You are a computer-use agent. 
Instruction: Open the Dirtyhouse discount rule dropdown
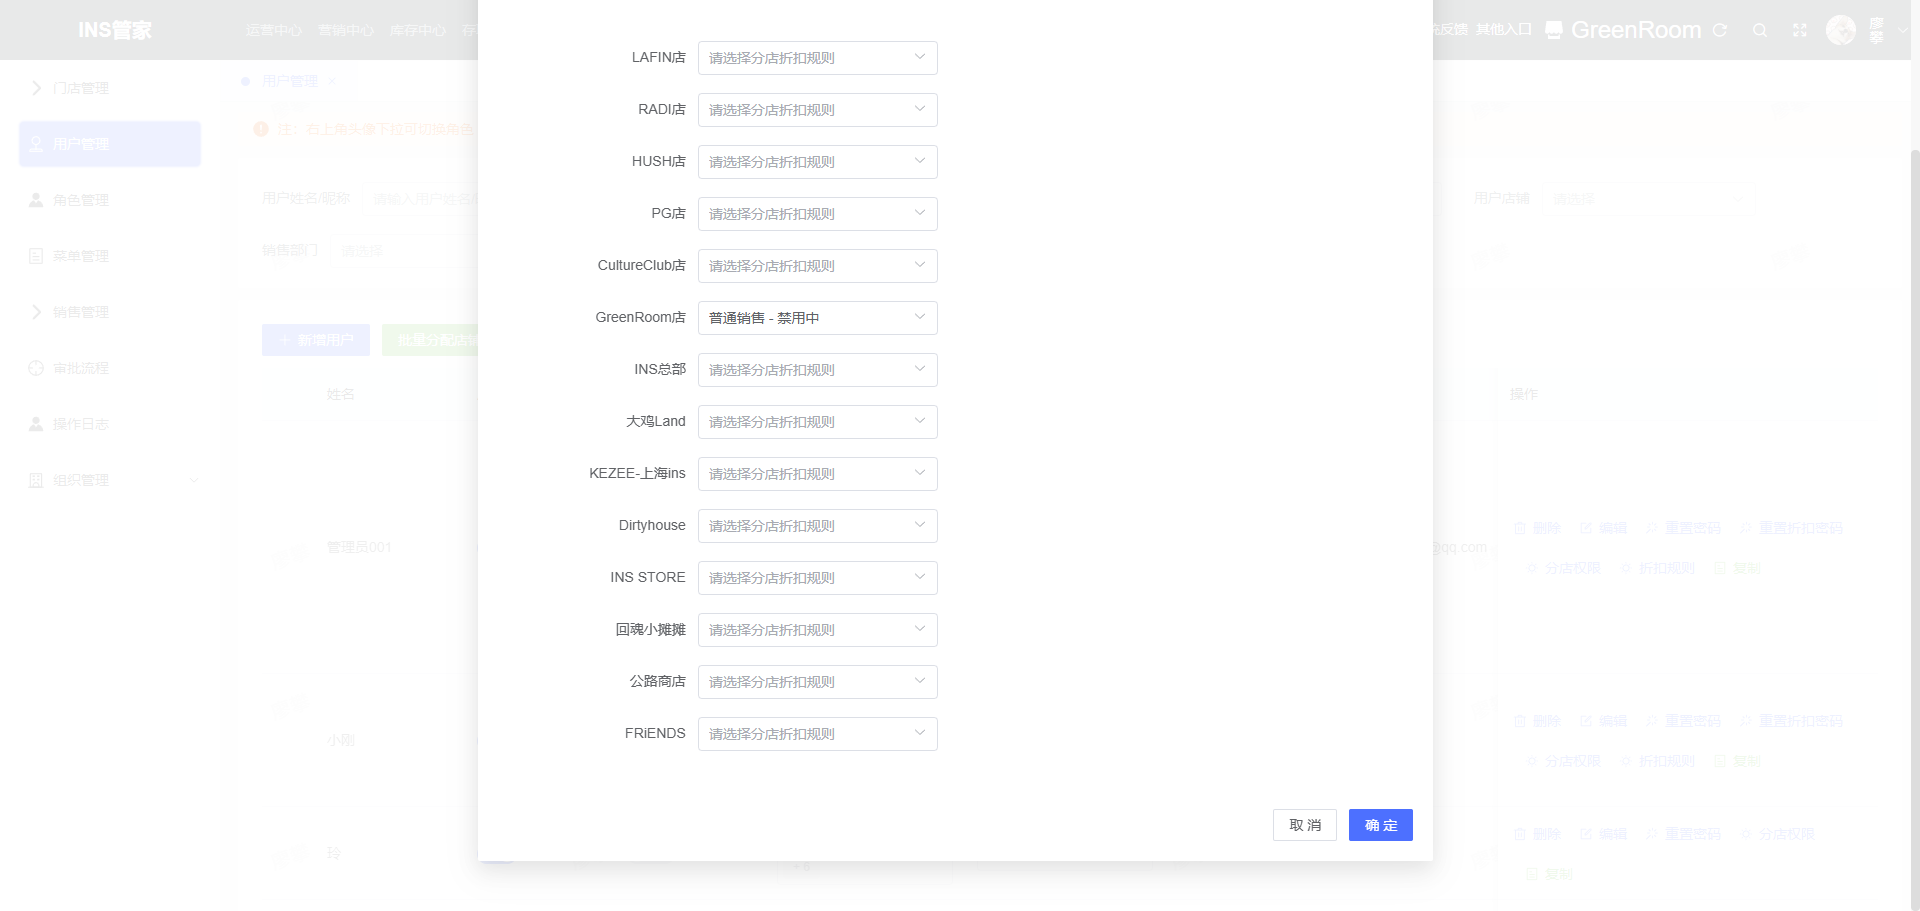click(x=817, y=526)
